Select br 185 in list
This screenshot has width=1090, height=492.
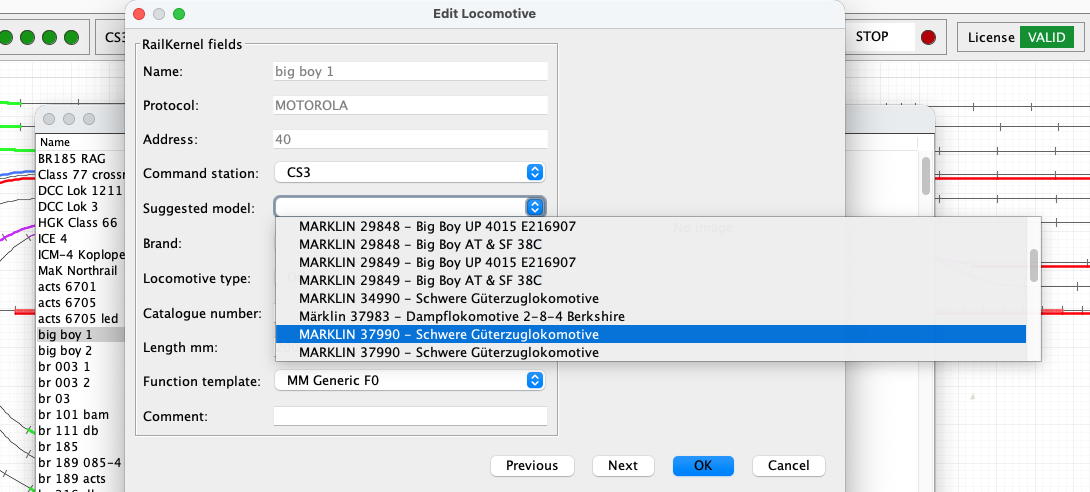pyautogui.click(x=81, y=446)
